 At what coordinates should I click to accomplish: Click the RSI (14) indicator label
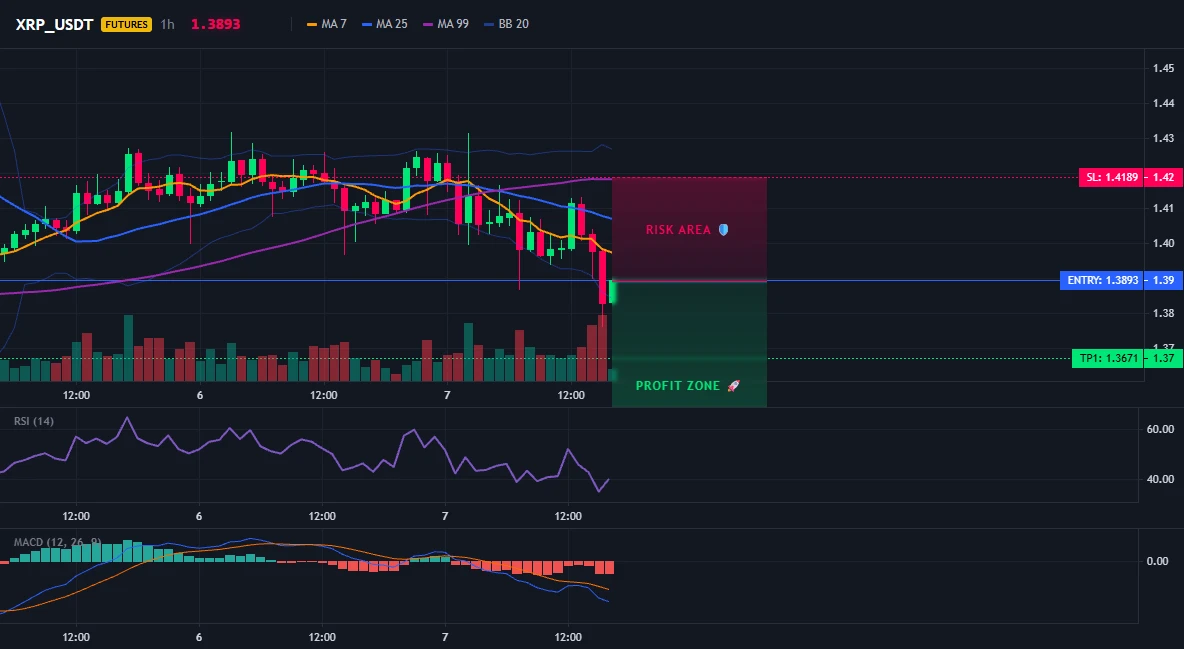(34, 421)
